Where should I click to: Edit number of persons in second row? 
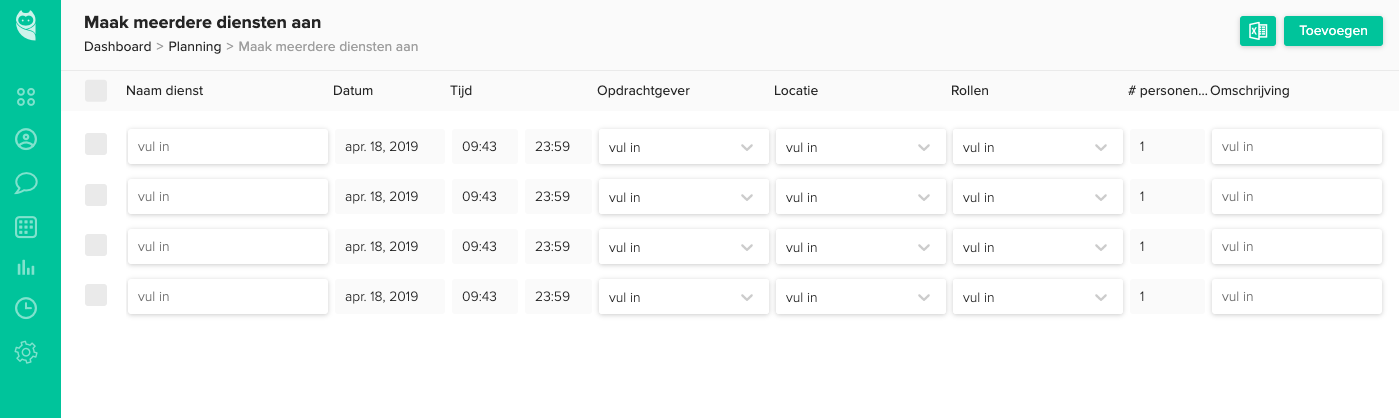(x=1167, y=196)
